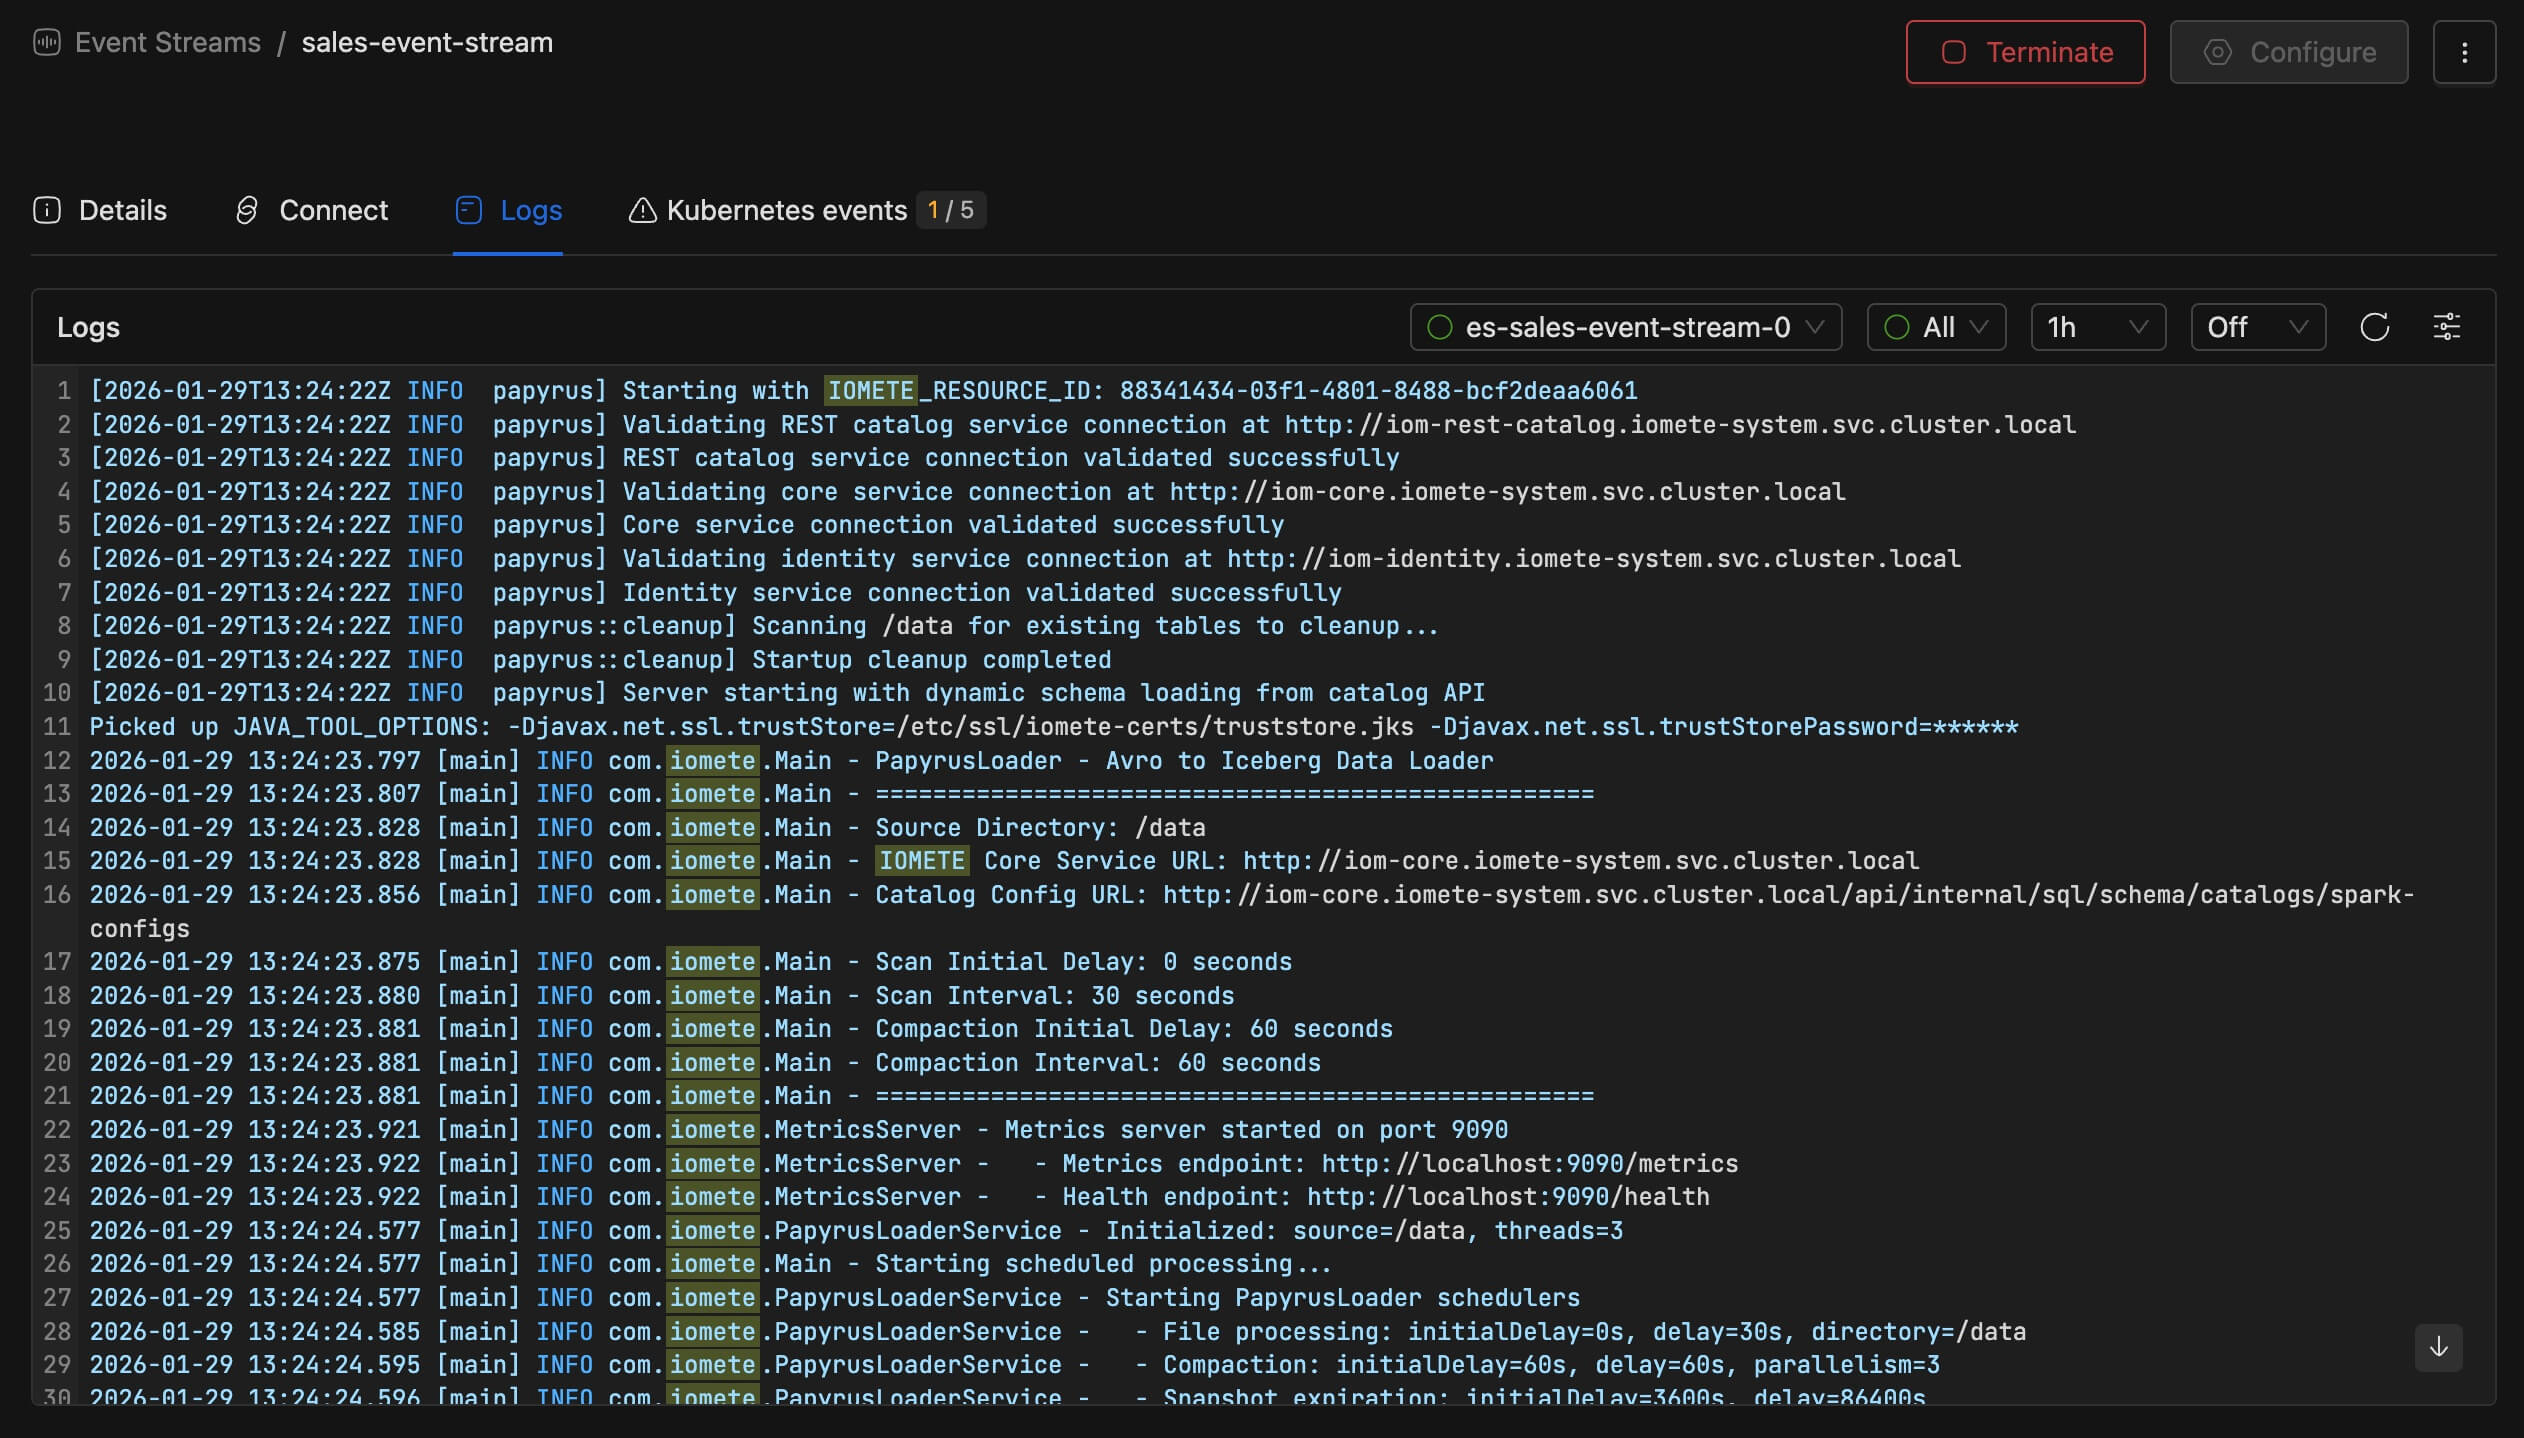Viewport: 2524px width, 1438px height.
Task: Click the Details info icon
Action: click(x=47, y=211)
